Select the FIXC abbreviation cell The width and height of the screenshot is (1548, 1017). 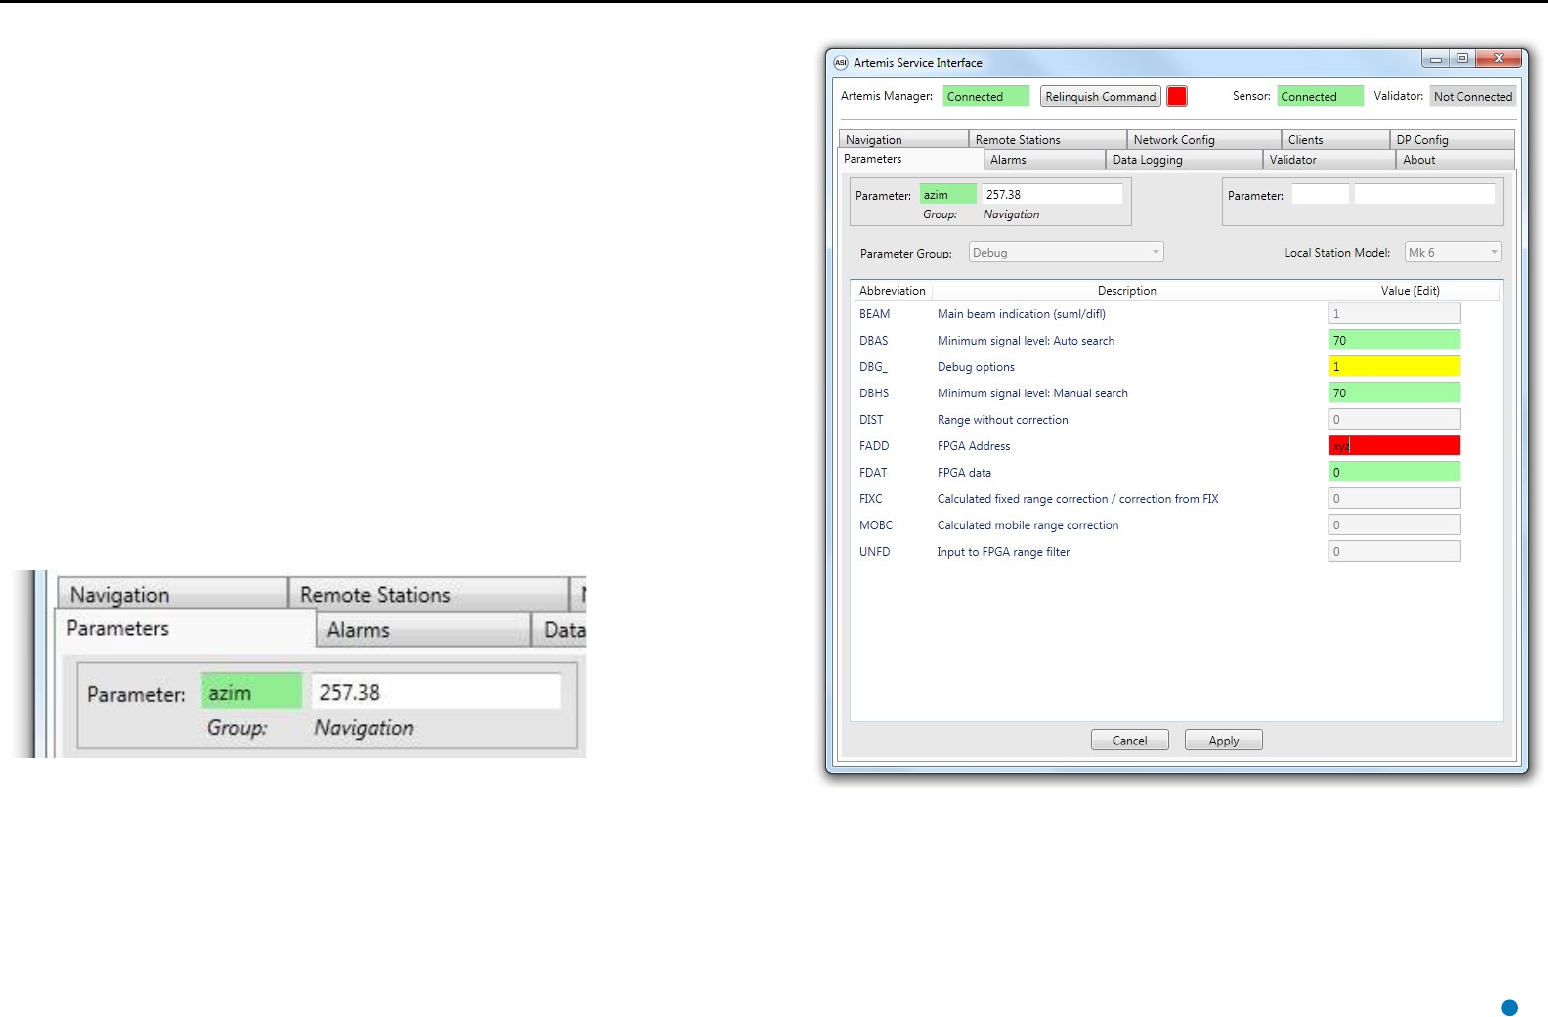(870, 499)
